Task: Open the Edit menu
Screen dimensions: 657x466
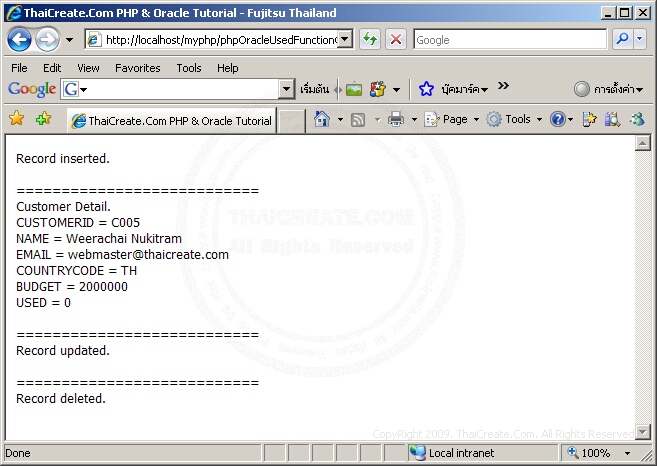Action: 52,68
